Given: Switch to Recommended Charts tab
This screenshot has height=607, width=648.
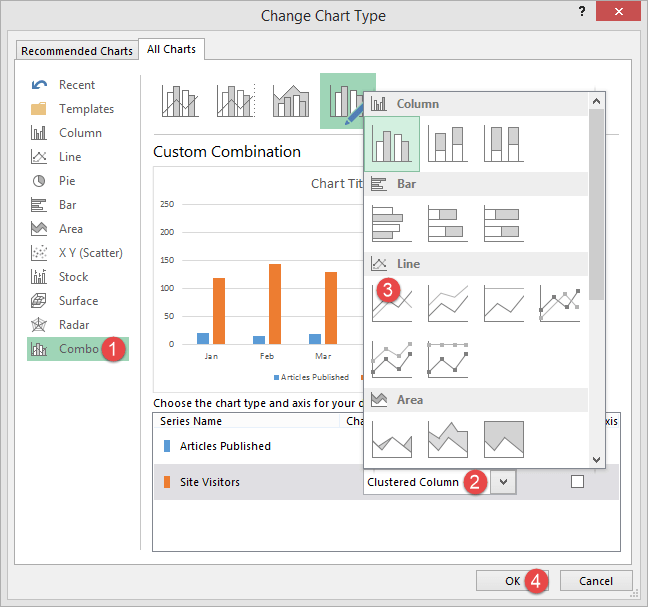Looking at the screenshot, I should click(77, 51).
